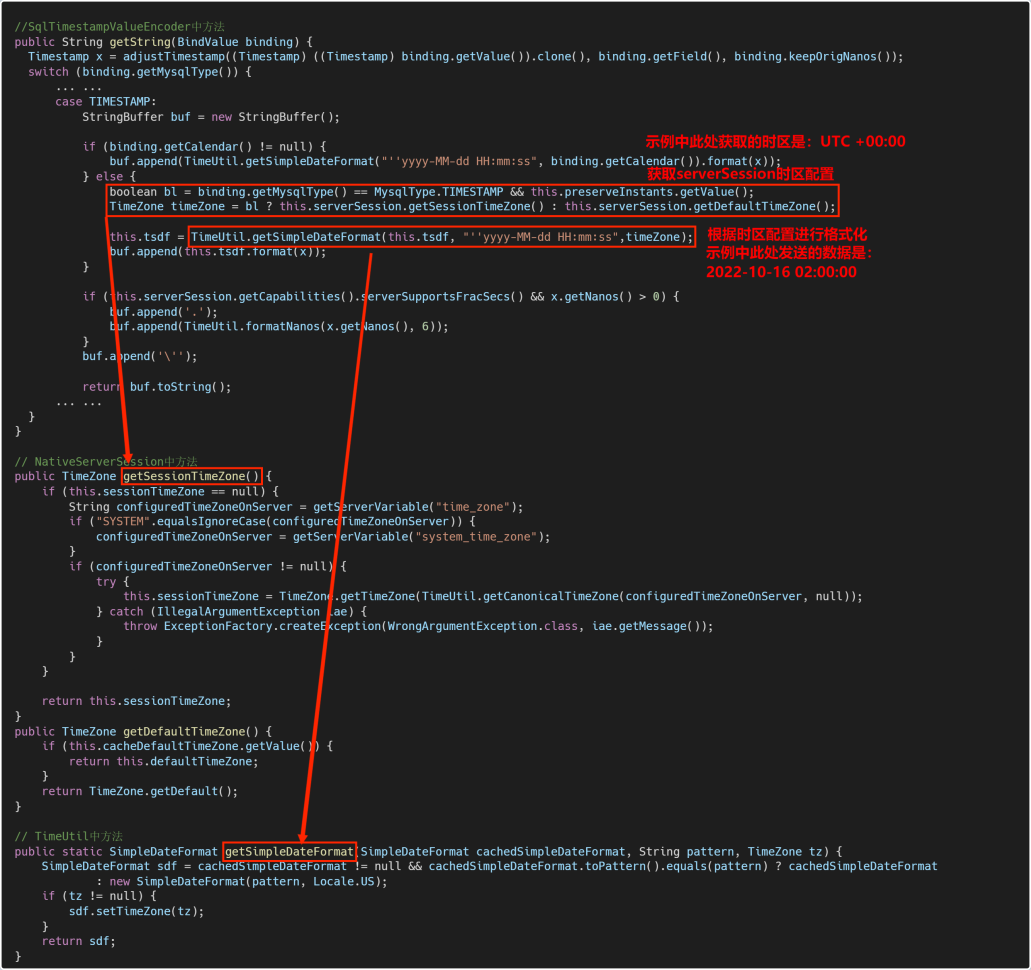Click the highlighted getSimpleDateFormat method name
Image resolution: width=1031 pixels, height=970 pixels.
(x=288, y=851)
